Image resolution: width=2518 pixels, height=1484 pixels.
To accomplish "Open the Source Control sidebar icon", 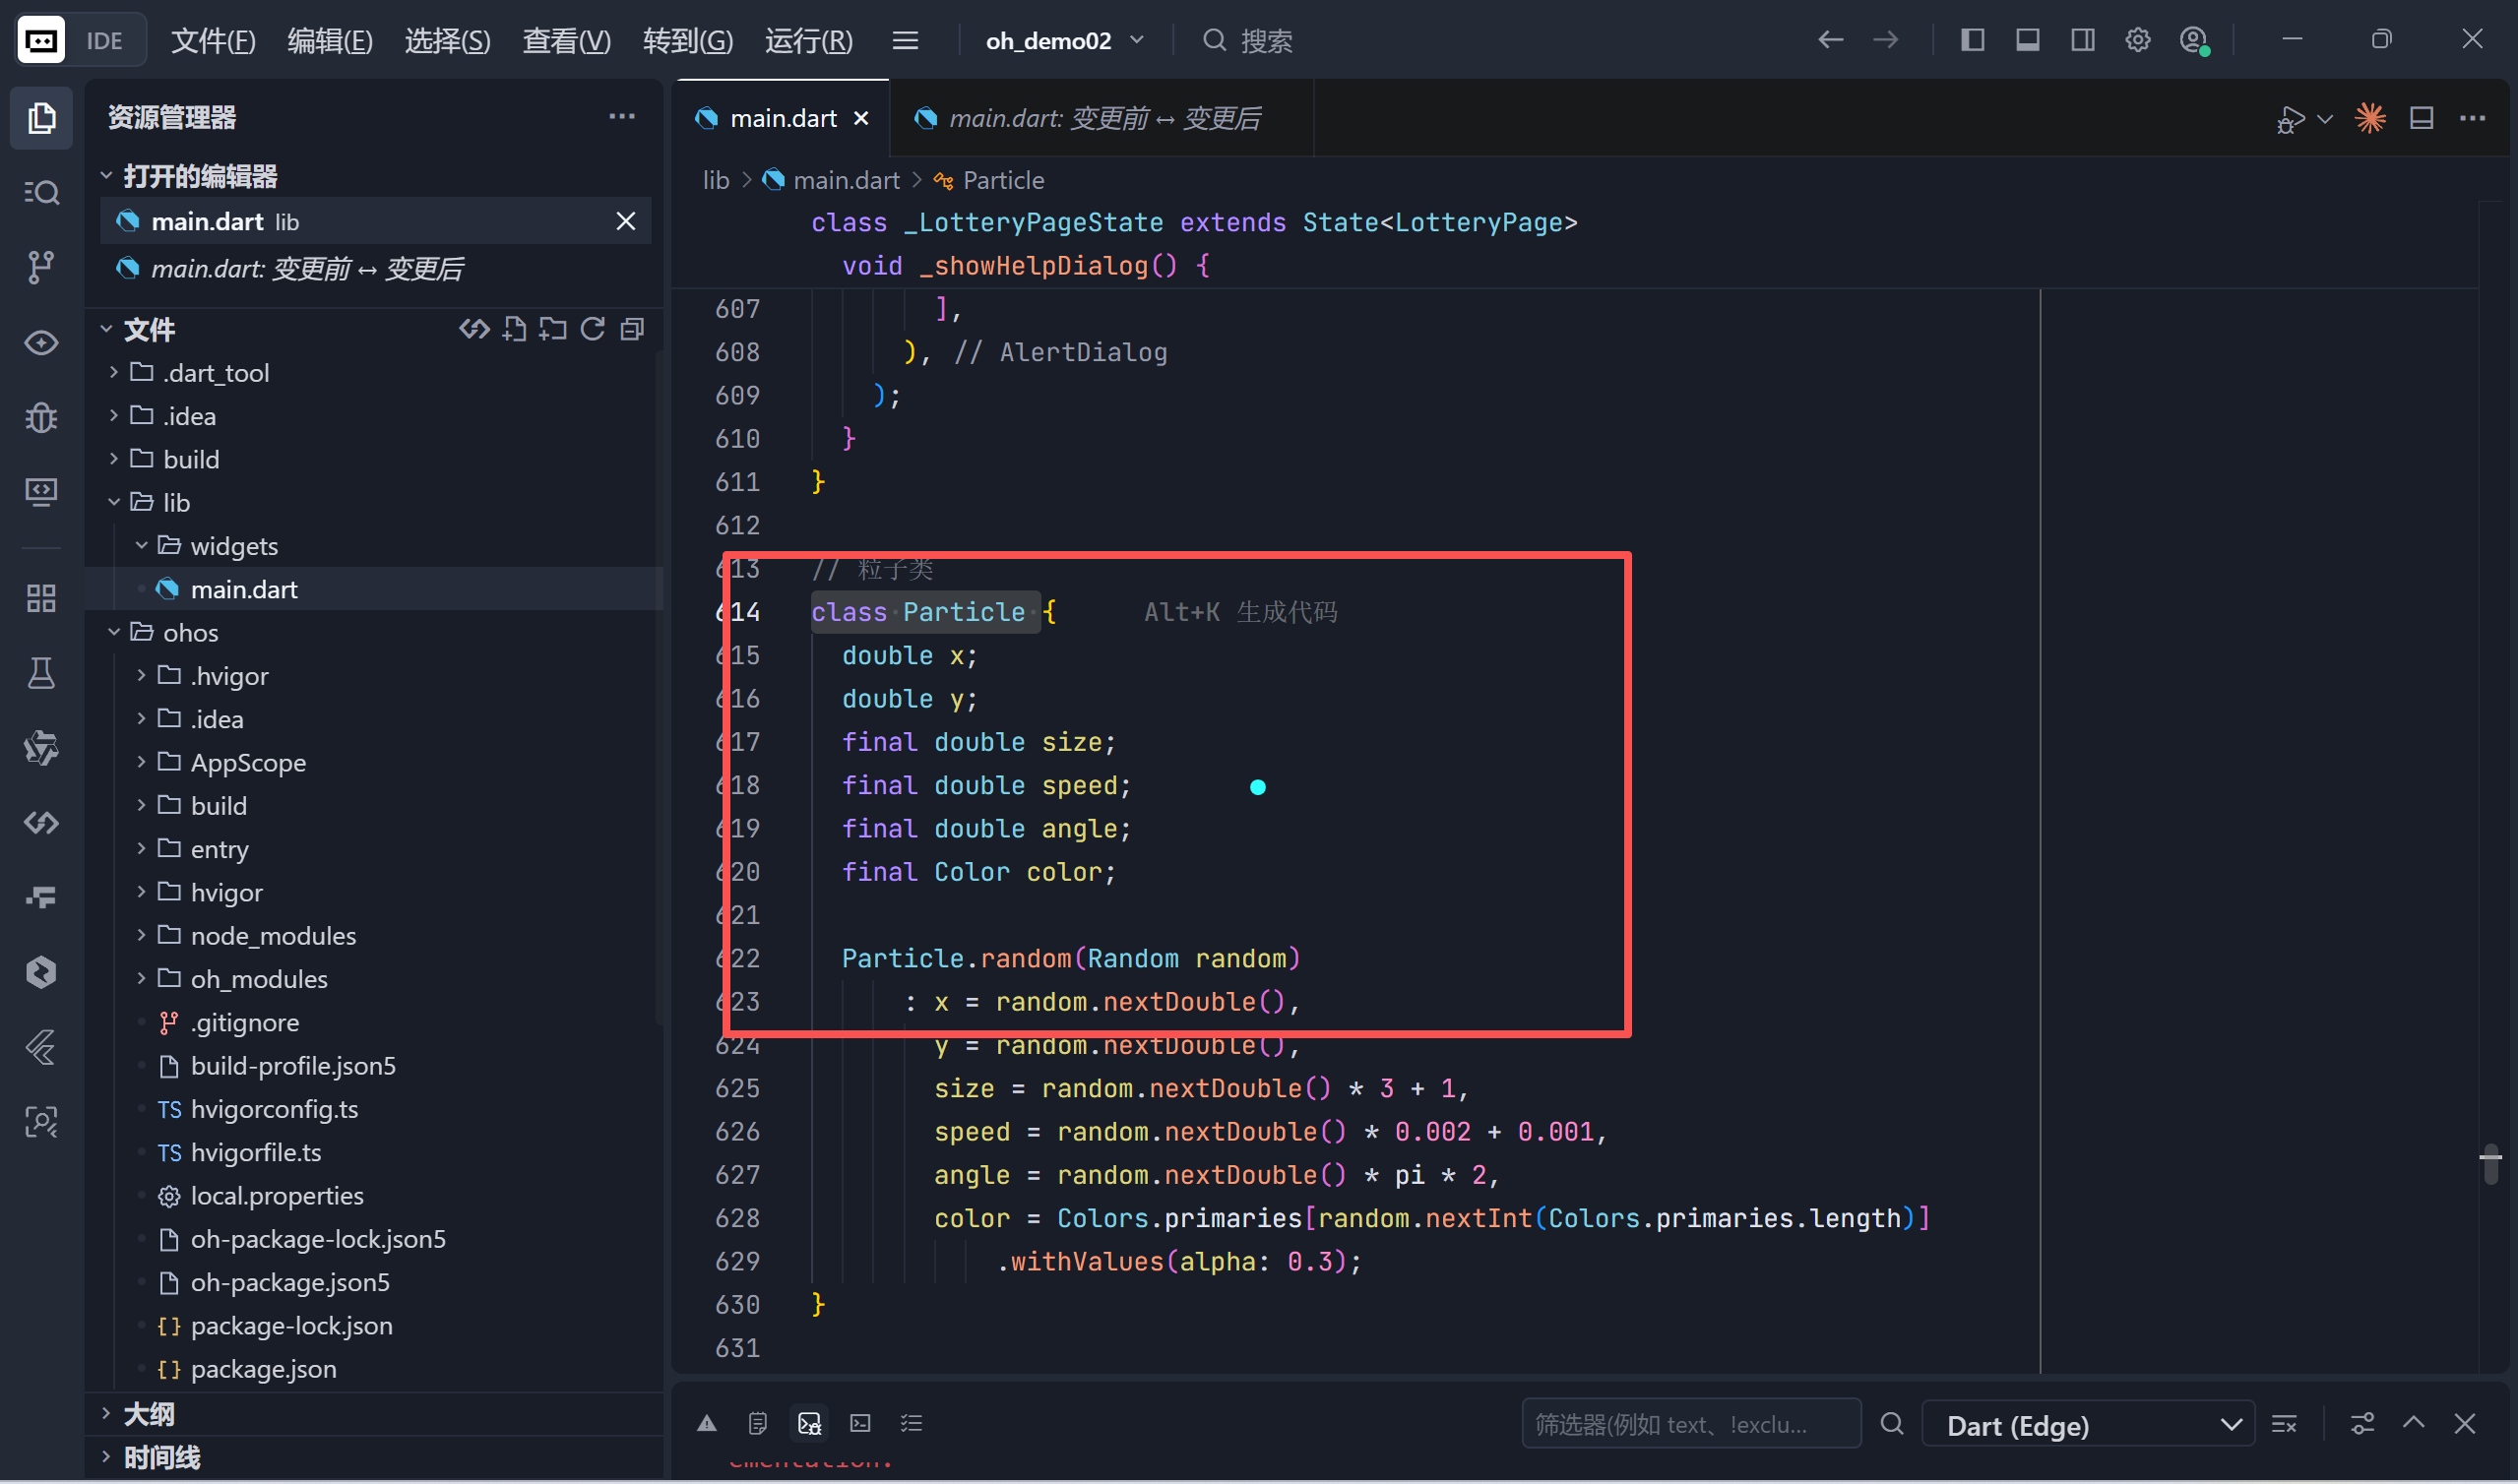I will pyautogui.click(x=41, y=267).
